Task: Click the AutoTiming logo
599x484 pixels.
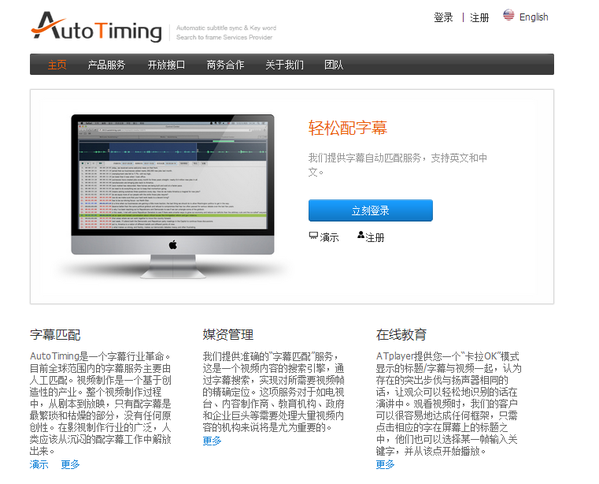Action: tap(96, 27)
